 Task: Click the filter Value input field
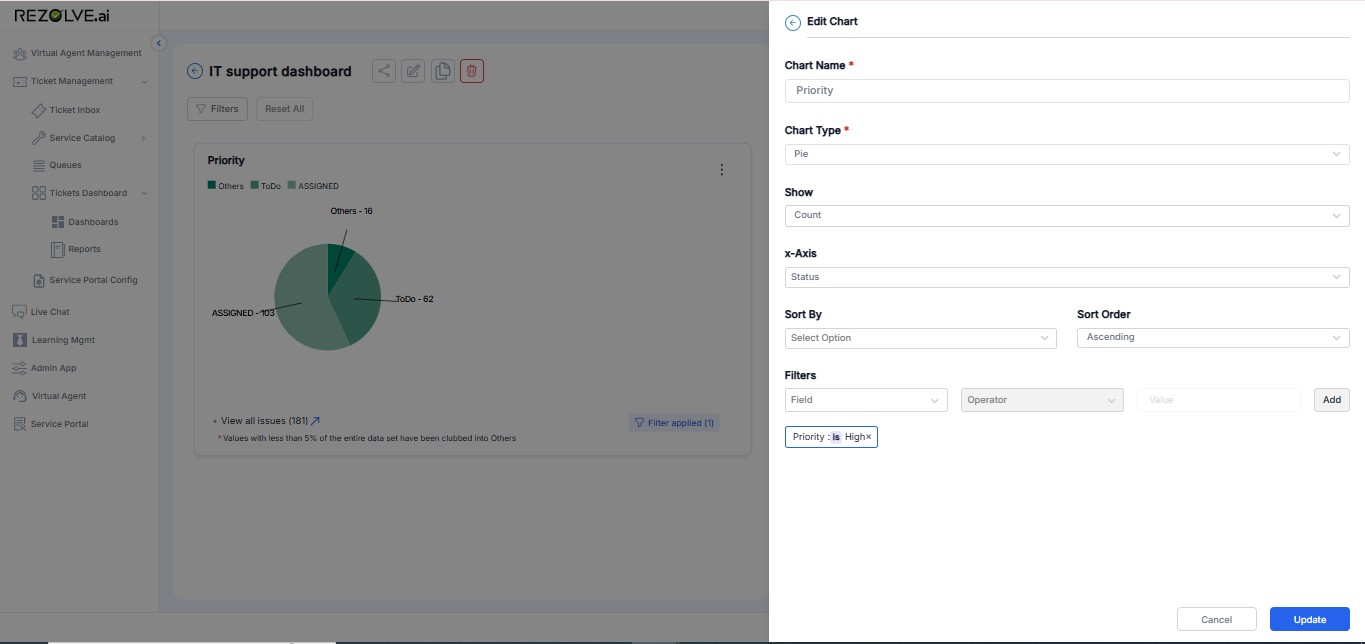tap(1219, 400)
